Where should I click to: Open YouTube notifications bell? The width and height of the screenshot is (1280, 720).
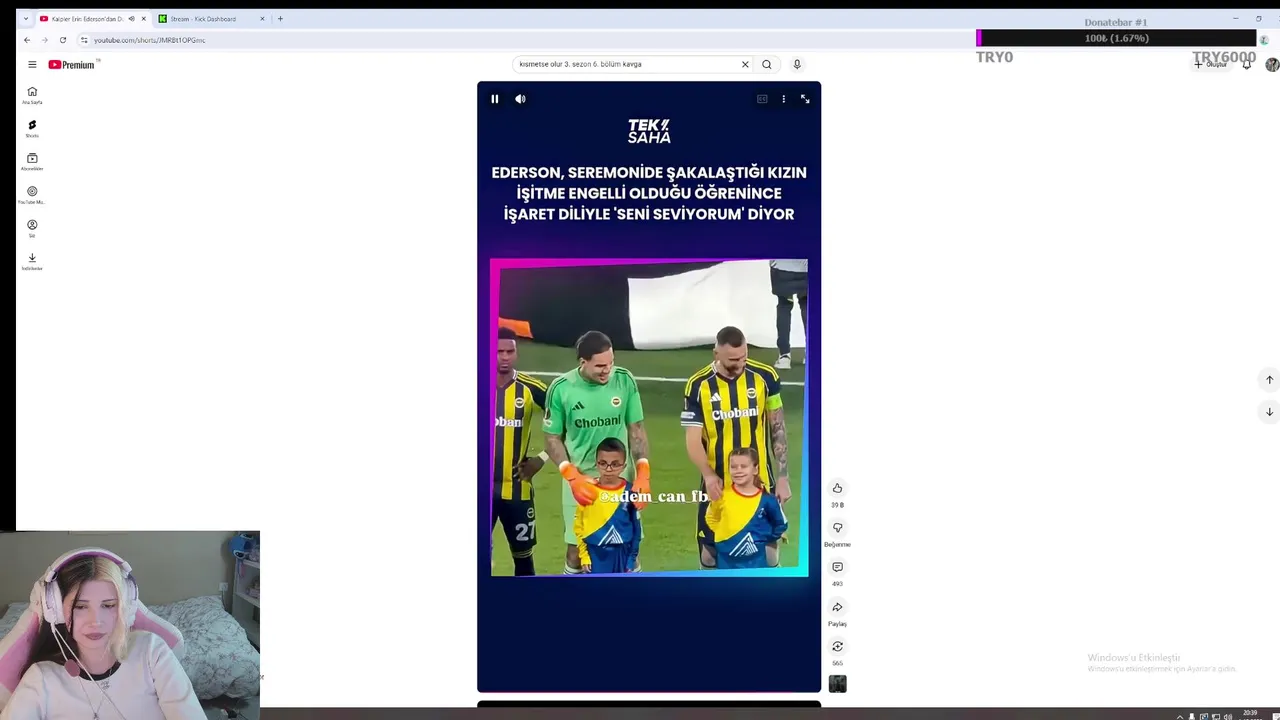pos(1247,64)
